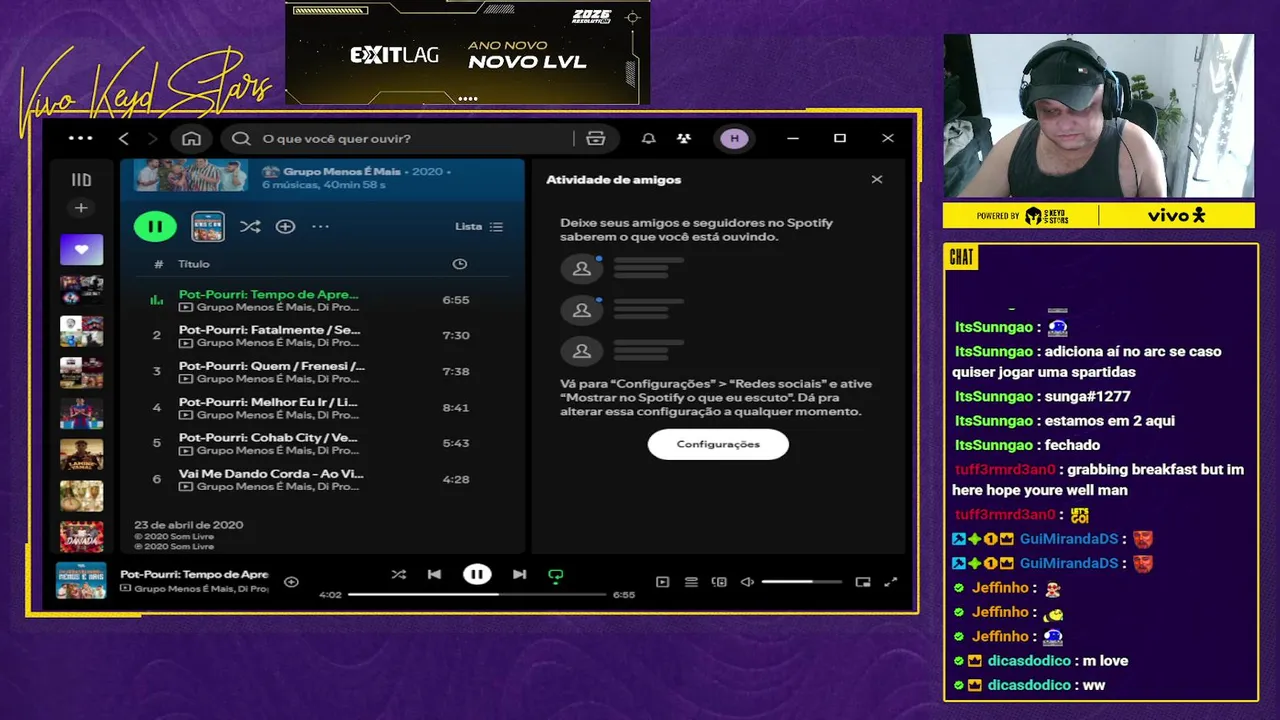Open the 'Lista' view dropdown
Viewport: 1280px width, 720px height.
point(479,226)
